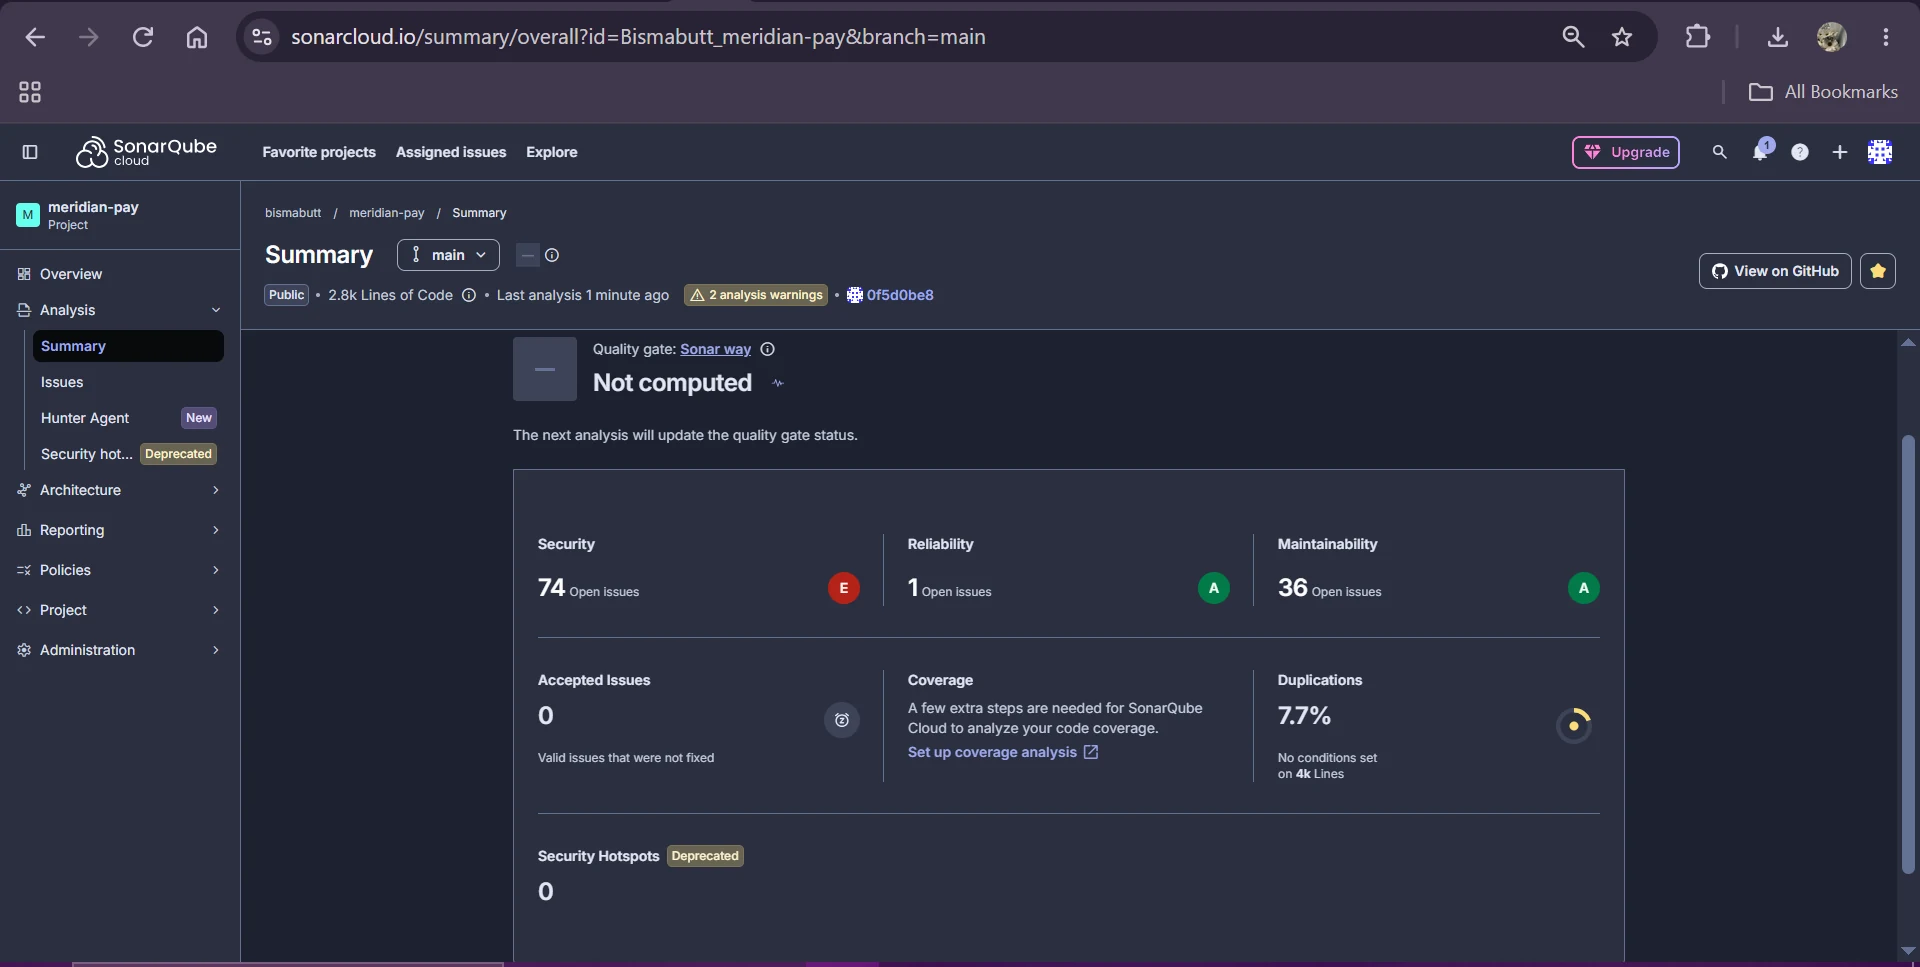
Task: Open All Bookmarks folder
Action: [1823, 92]
